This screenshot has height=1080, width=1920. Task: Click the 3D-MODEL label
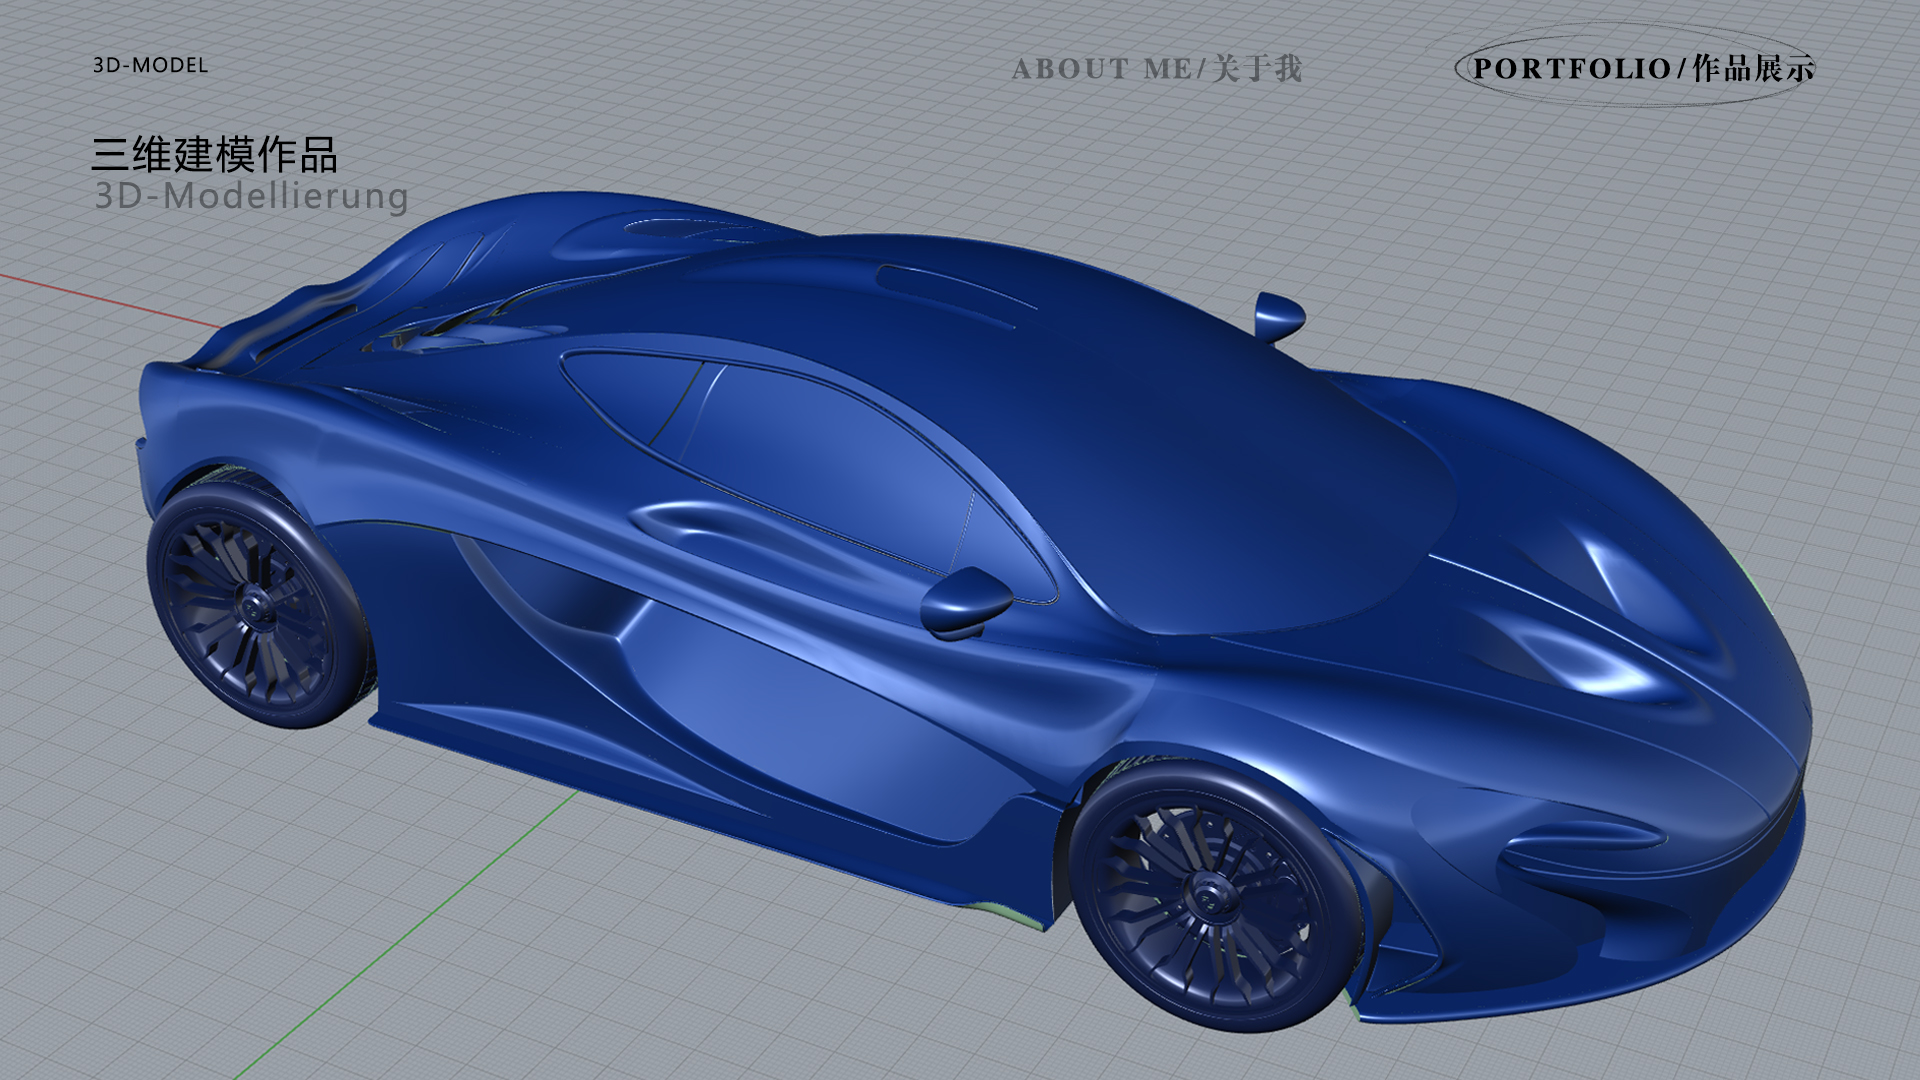pos(150,65)
